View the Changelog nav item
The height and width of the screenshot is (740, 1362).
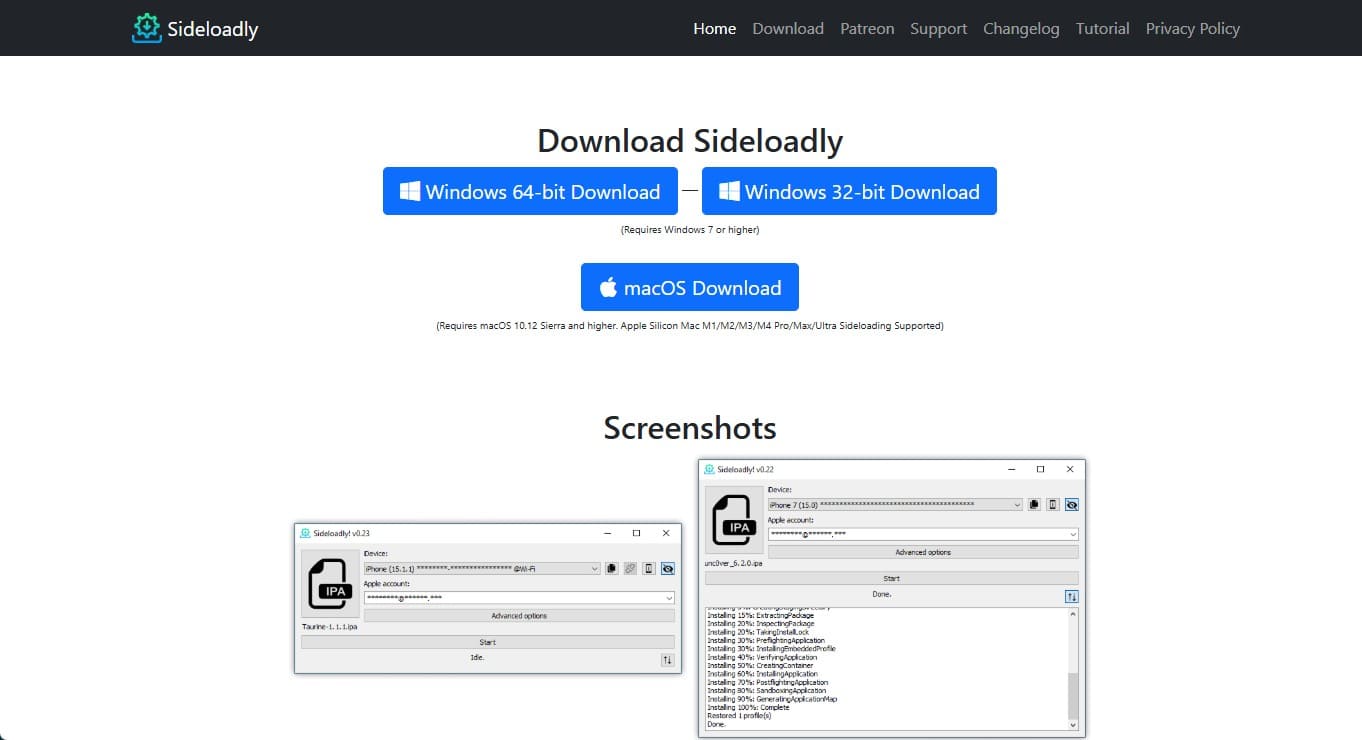(x=1021, y=28)
